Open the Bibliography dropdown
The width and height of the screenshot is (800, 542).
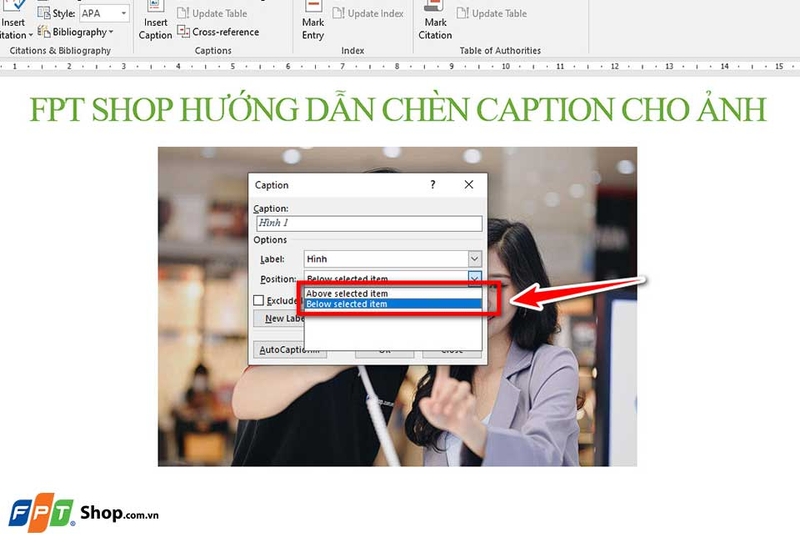pos(76,32)
